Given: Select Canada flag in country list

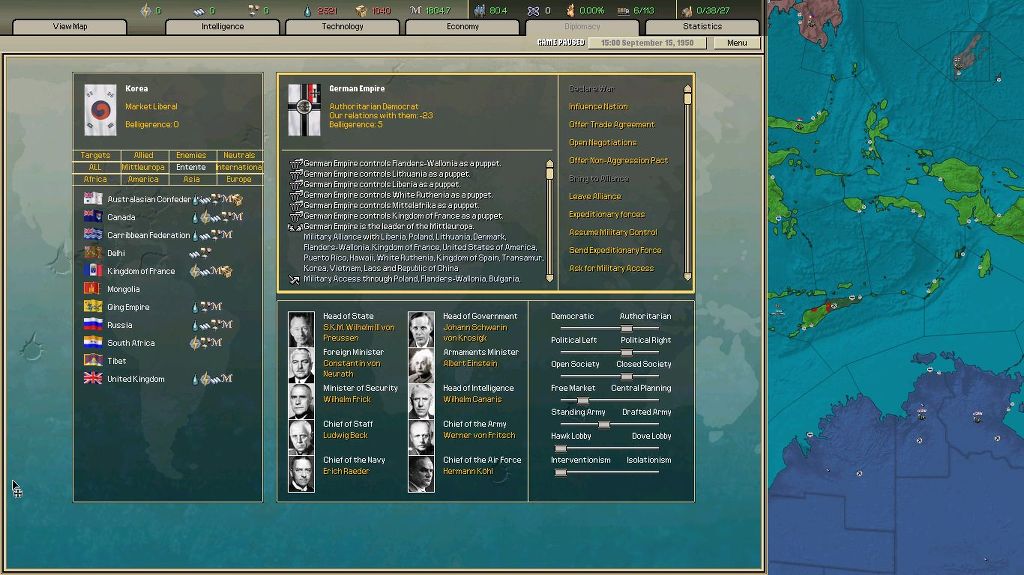Looking at the screenshot, I should coord(93,216).
